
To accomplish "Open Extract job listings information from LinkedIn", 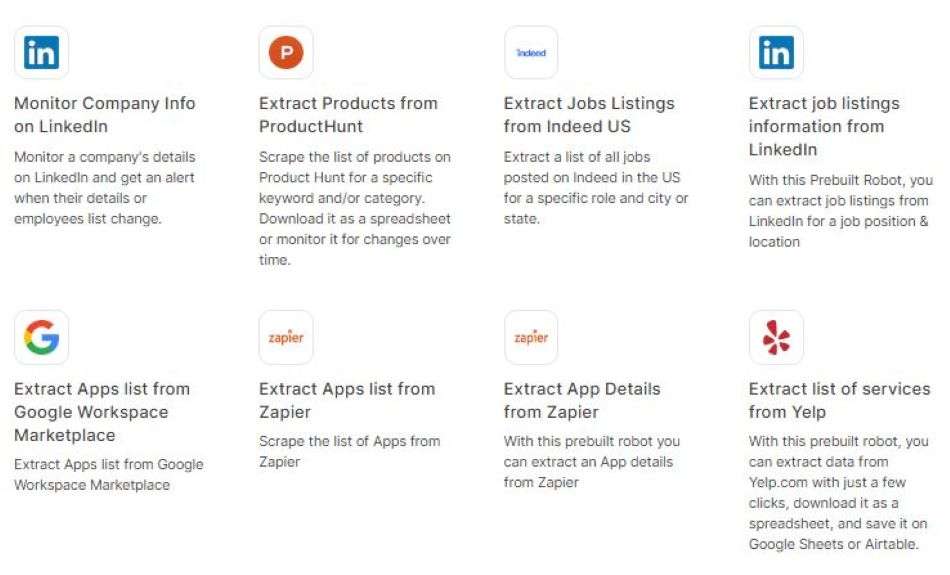I will coord(824,126).
